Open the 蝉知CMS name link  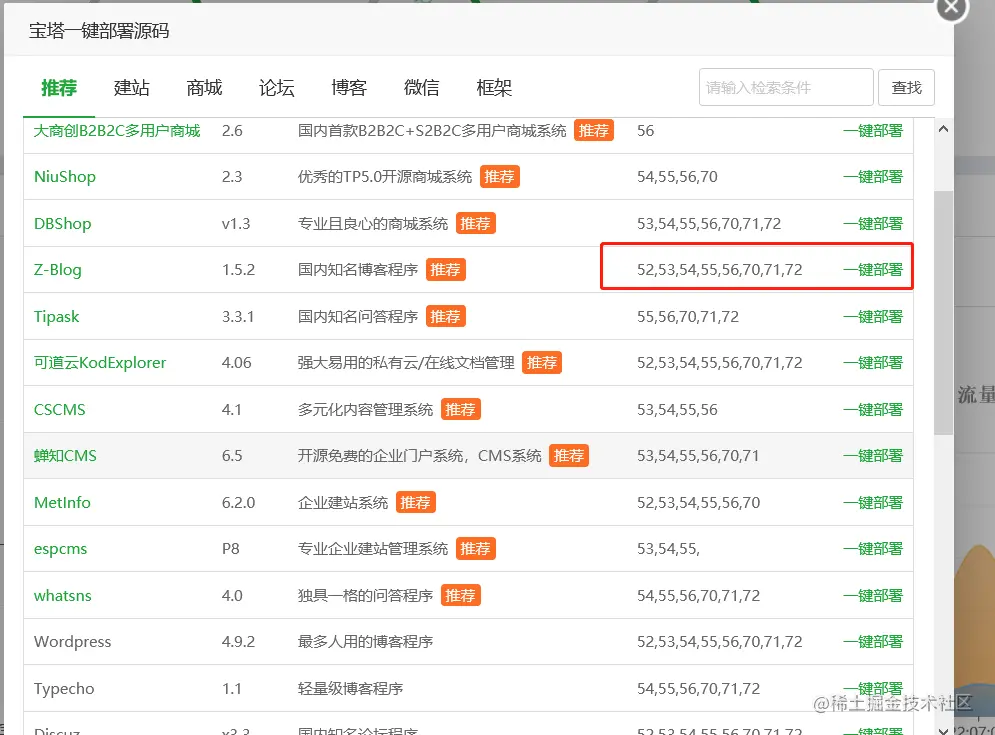tap(65, 456)
